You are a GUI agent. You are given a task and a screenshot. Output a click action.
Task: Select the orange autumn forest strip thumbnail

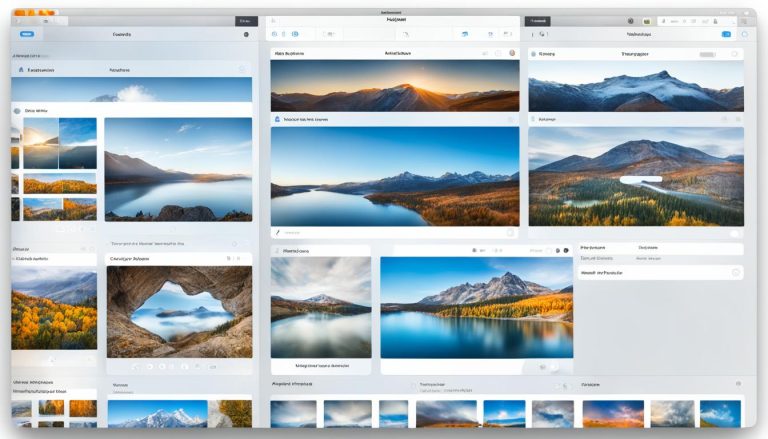(x=60, y=183)
